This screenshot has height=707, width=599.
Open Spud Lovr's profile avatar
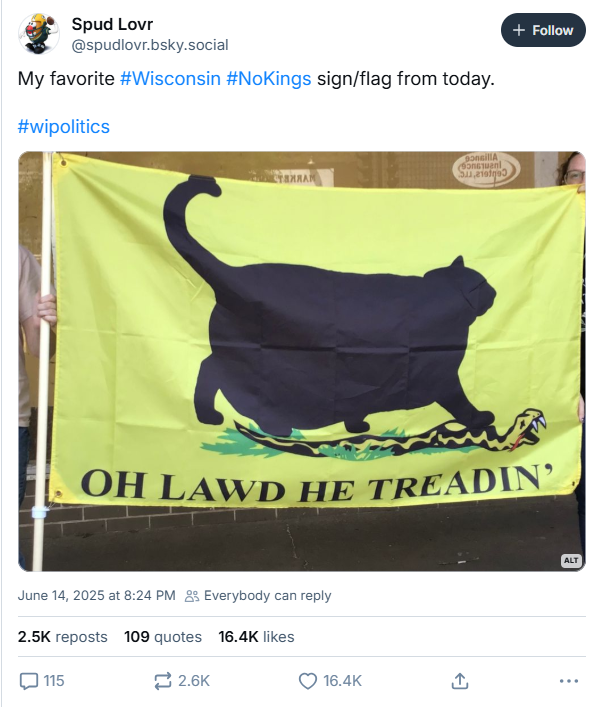click(x=39, y=34)
